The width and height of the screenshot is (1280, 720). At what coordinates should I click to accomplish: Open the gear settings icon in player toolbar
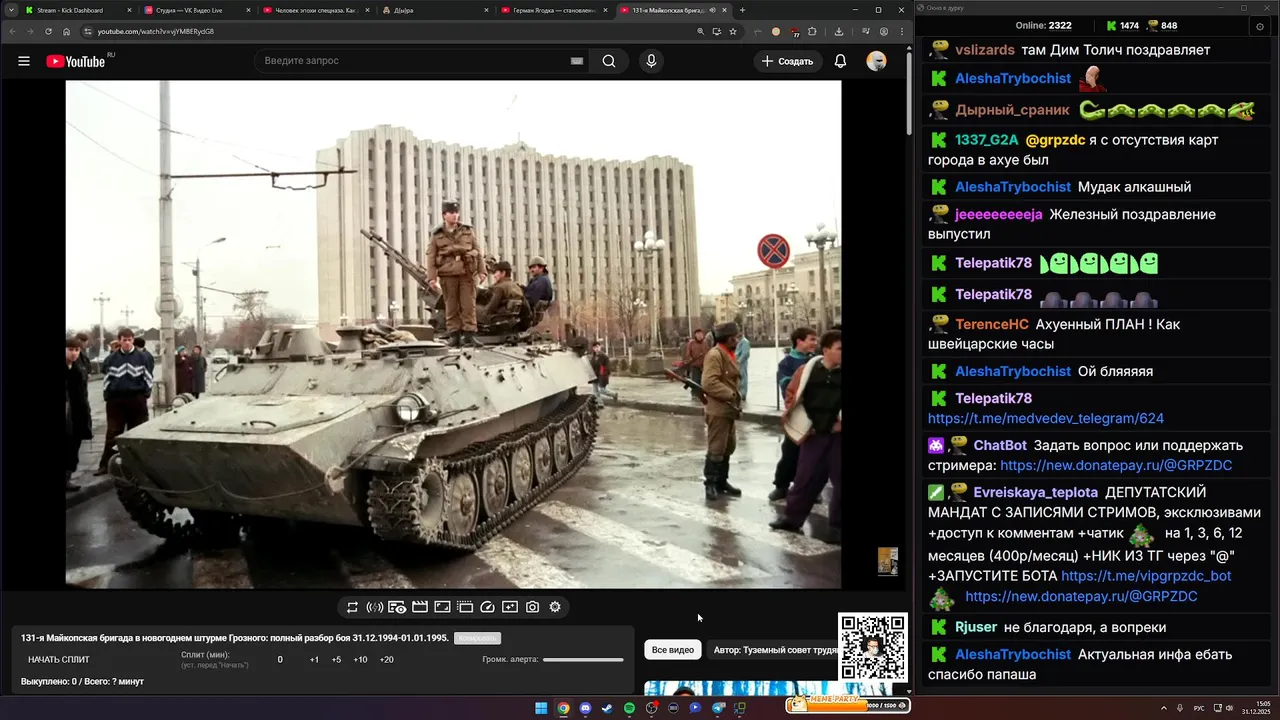click(x=555, y=607)
